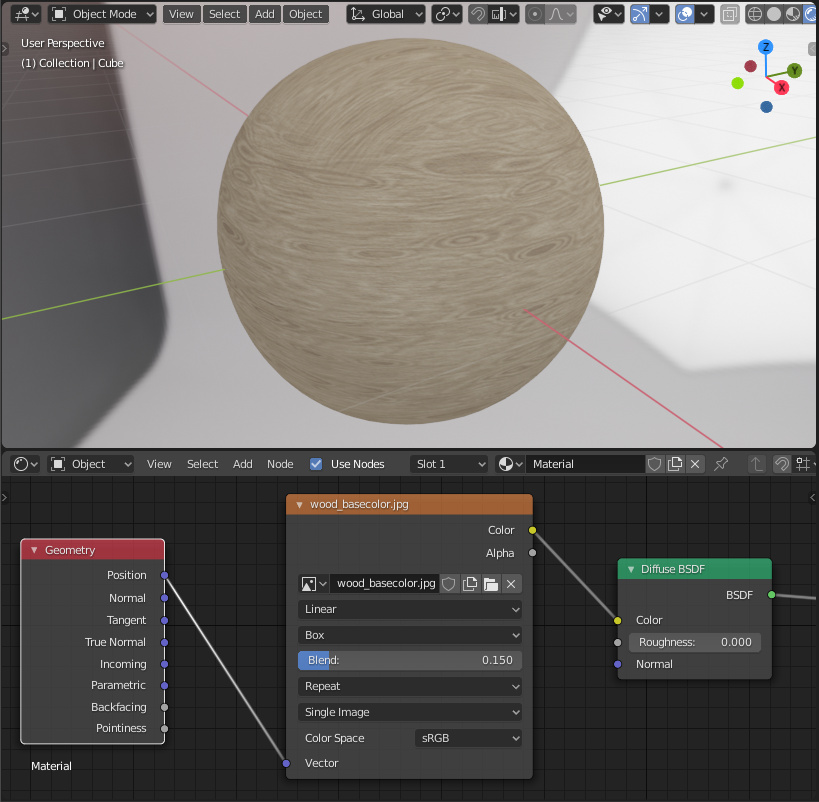The height and width of the screenshot is (802, 819).
Task: Click the node editor snapping icon
Action: [x=783, y=464]
